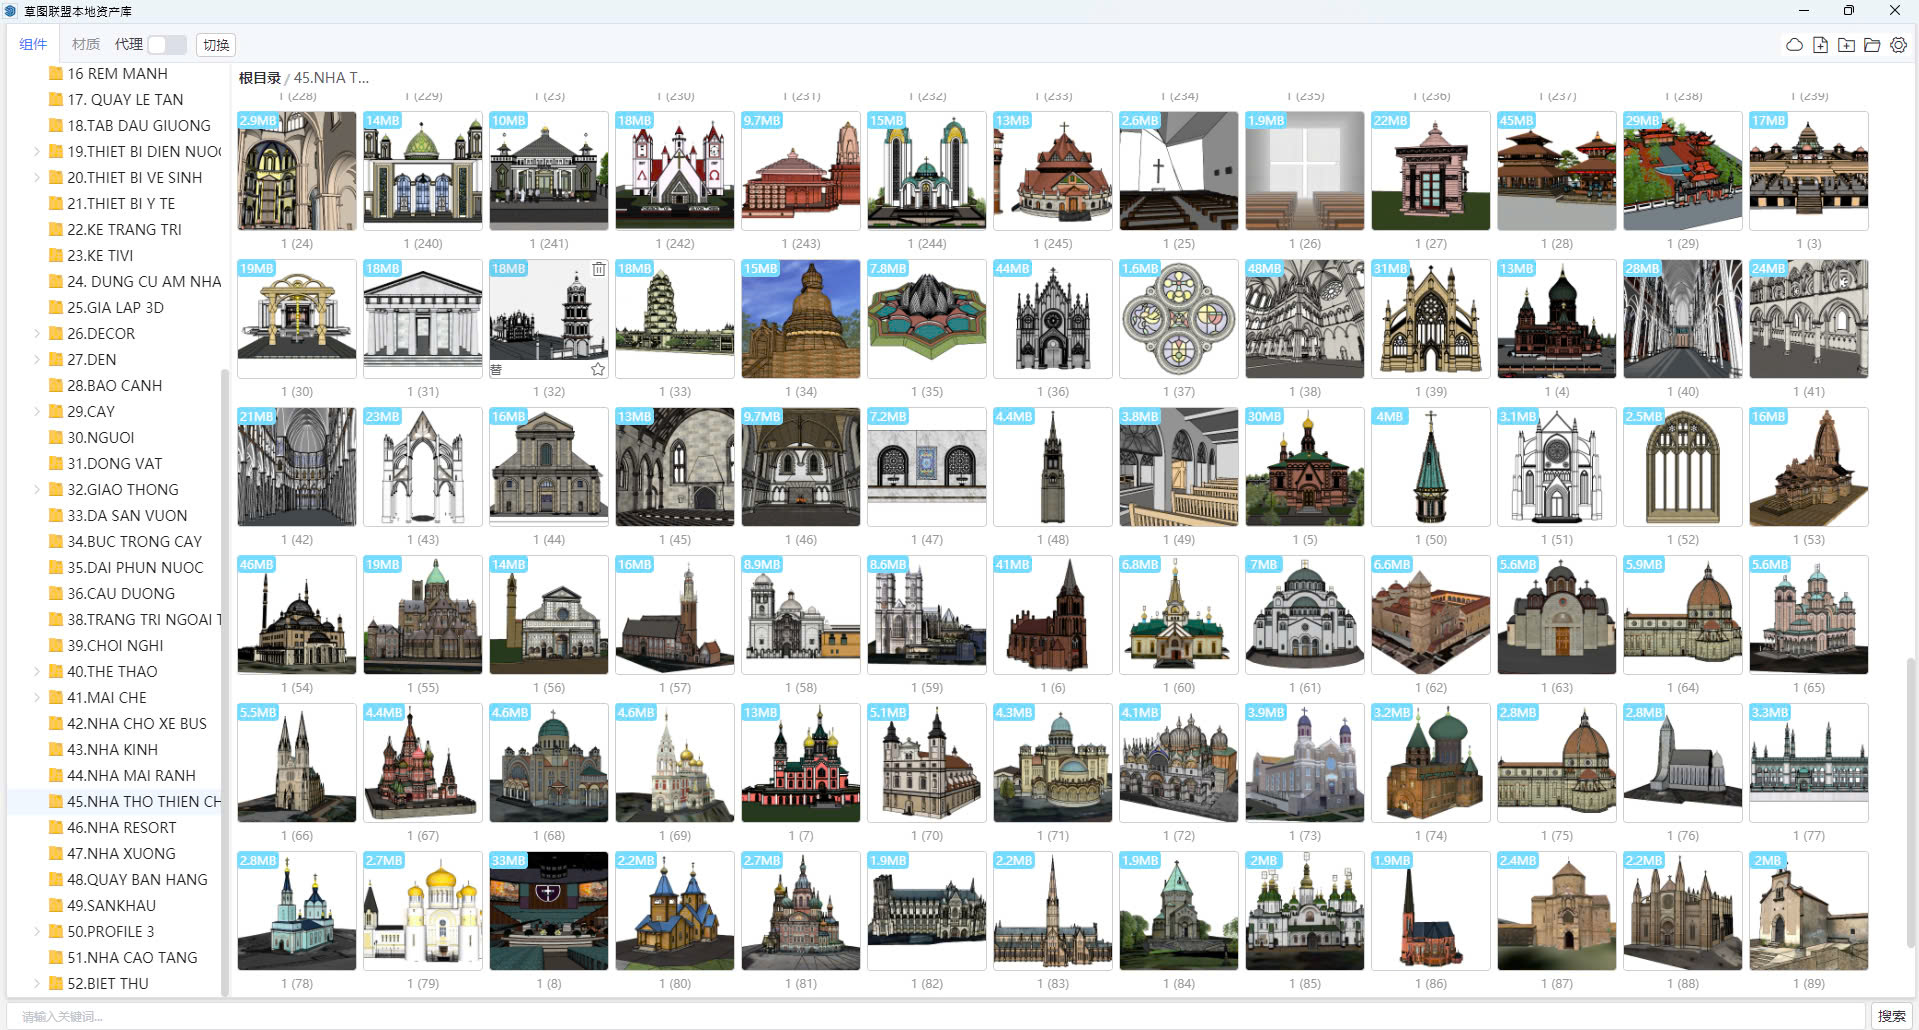The image size is (1919, 1030).
Task: Toggle the 代理 proxy switch
Action: [x=167, y=45]
